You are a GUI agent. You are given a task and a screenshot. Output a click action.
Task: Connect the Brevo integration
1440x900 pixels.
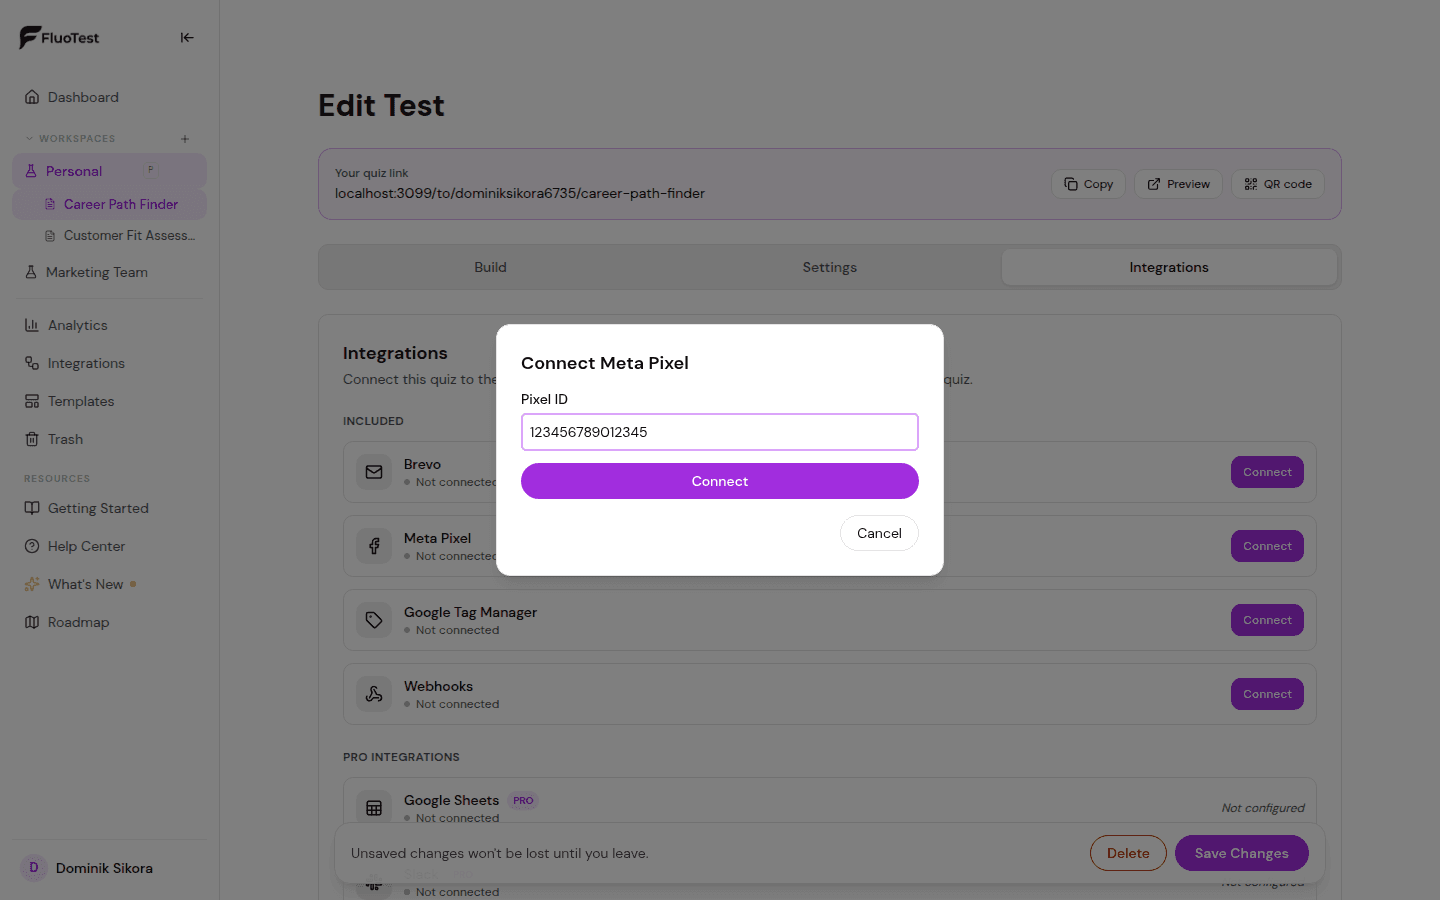click(x=1267, y=472)
